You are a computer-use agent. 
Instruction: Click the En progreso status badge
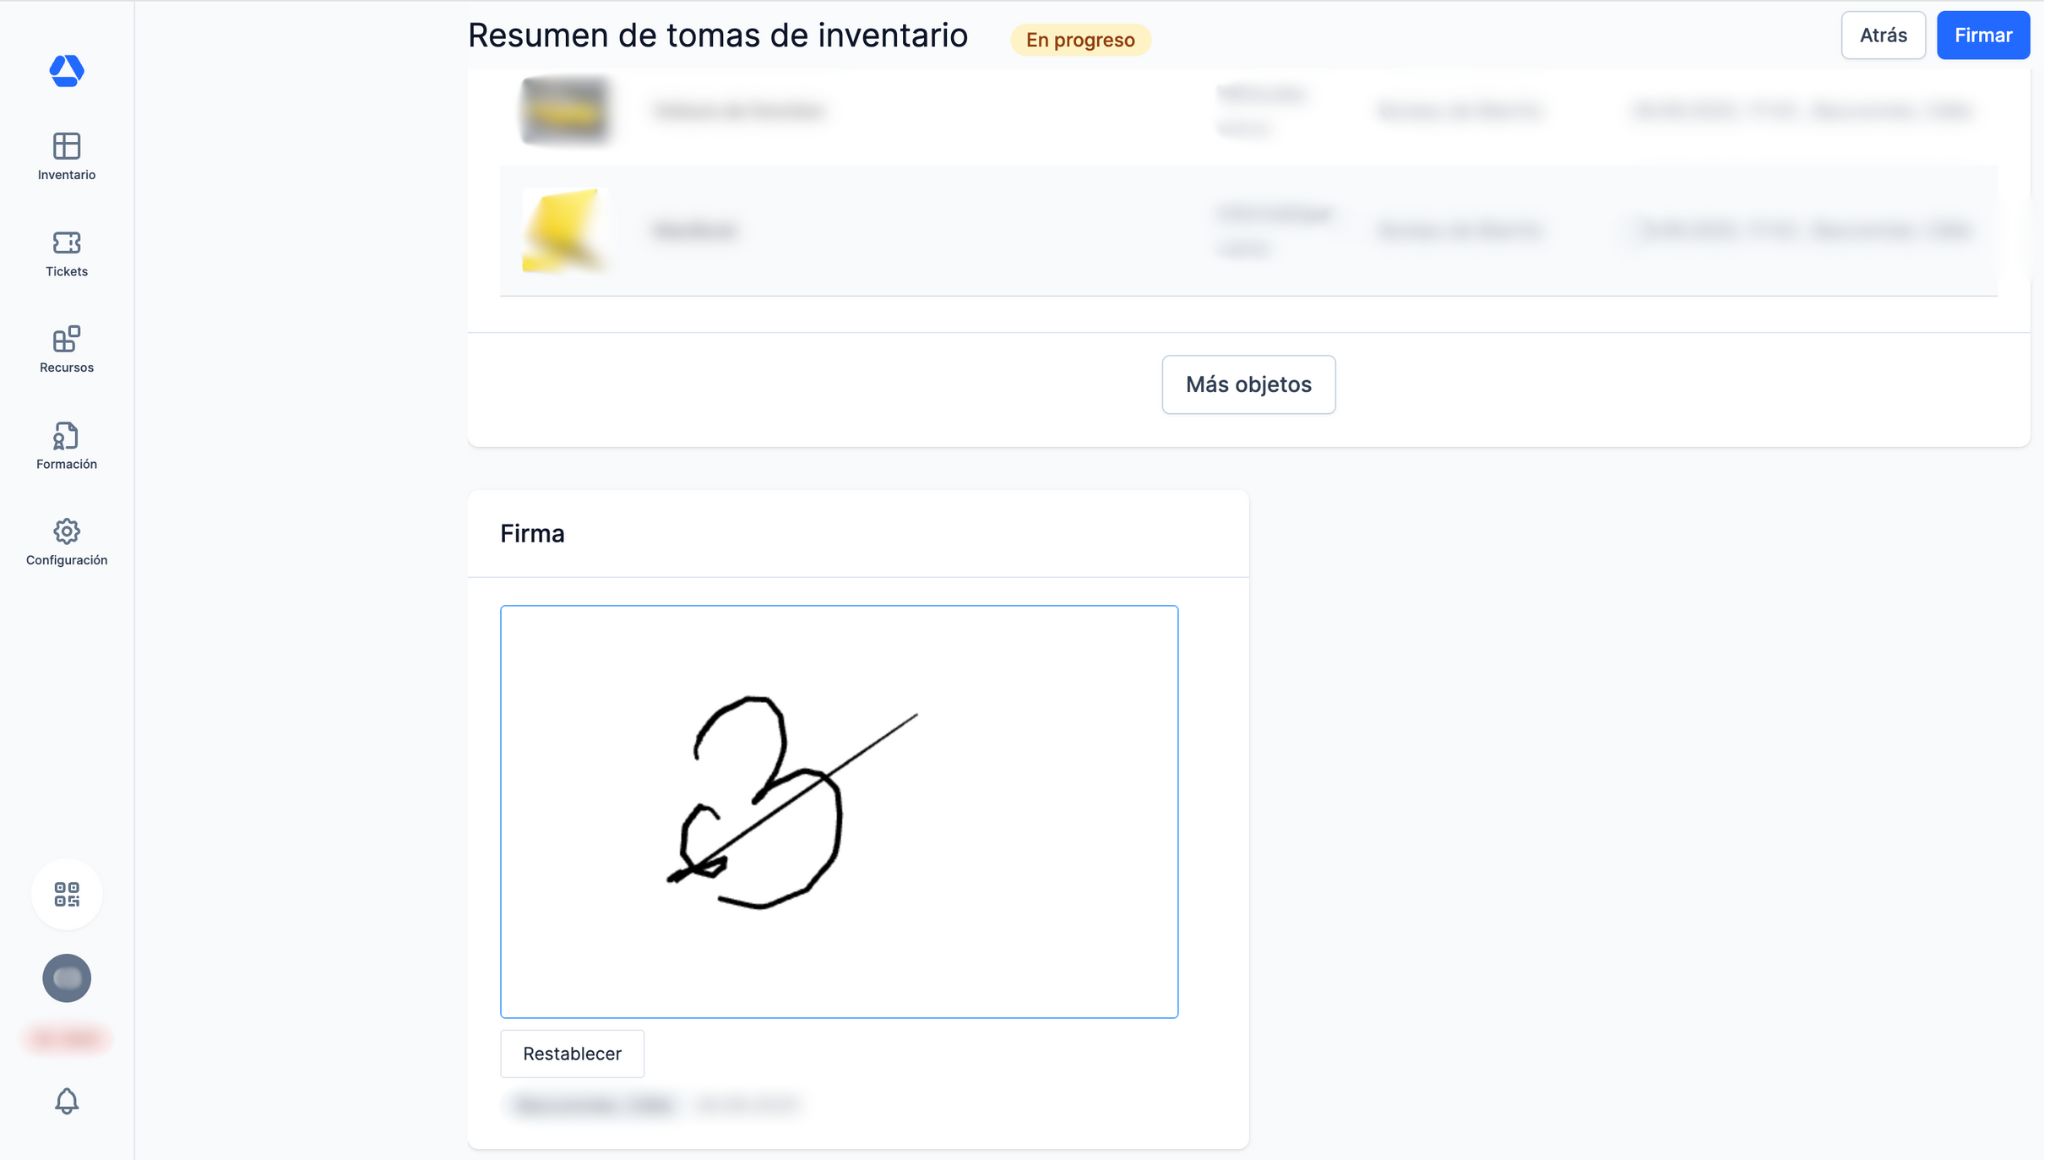tap(1080, 40)
